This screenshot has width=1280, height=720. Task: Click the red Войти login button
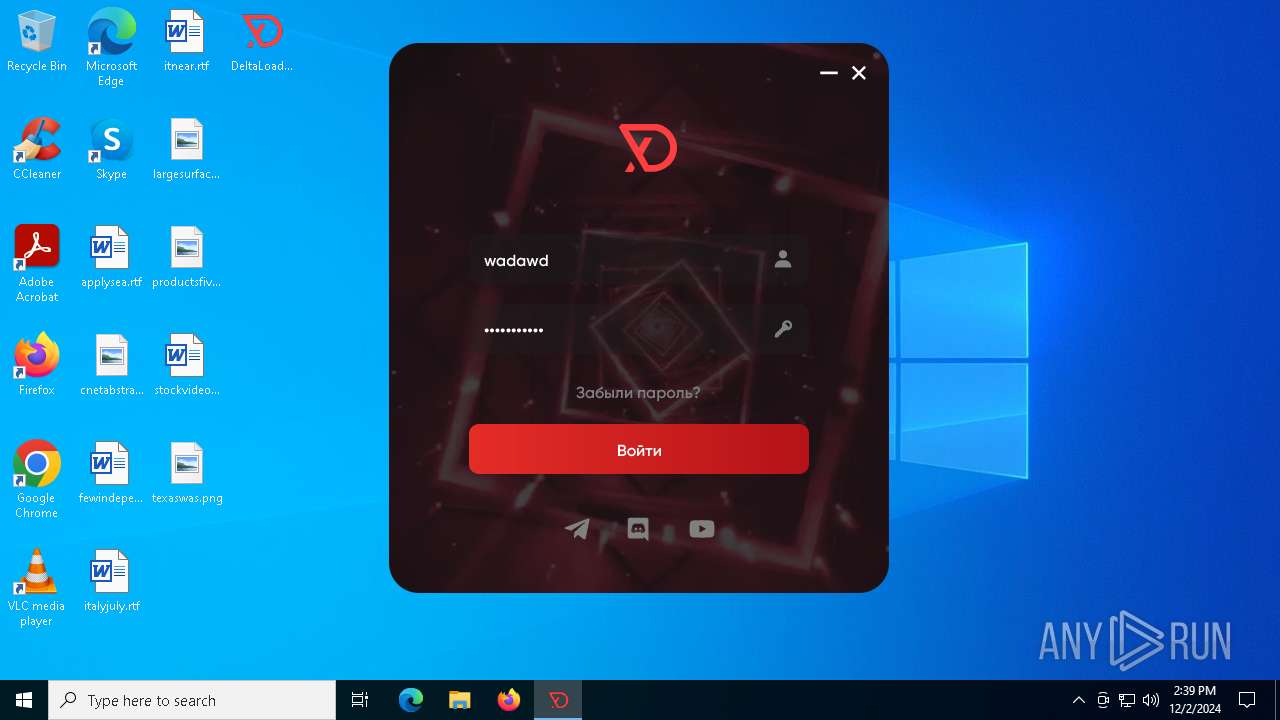[639, 450]
